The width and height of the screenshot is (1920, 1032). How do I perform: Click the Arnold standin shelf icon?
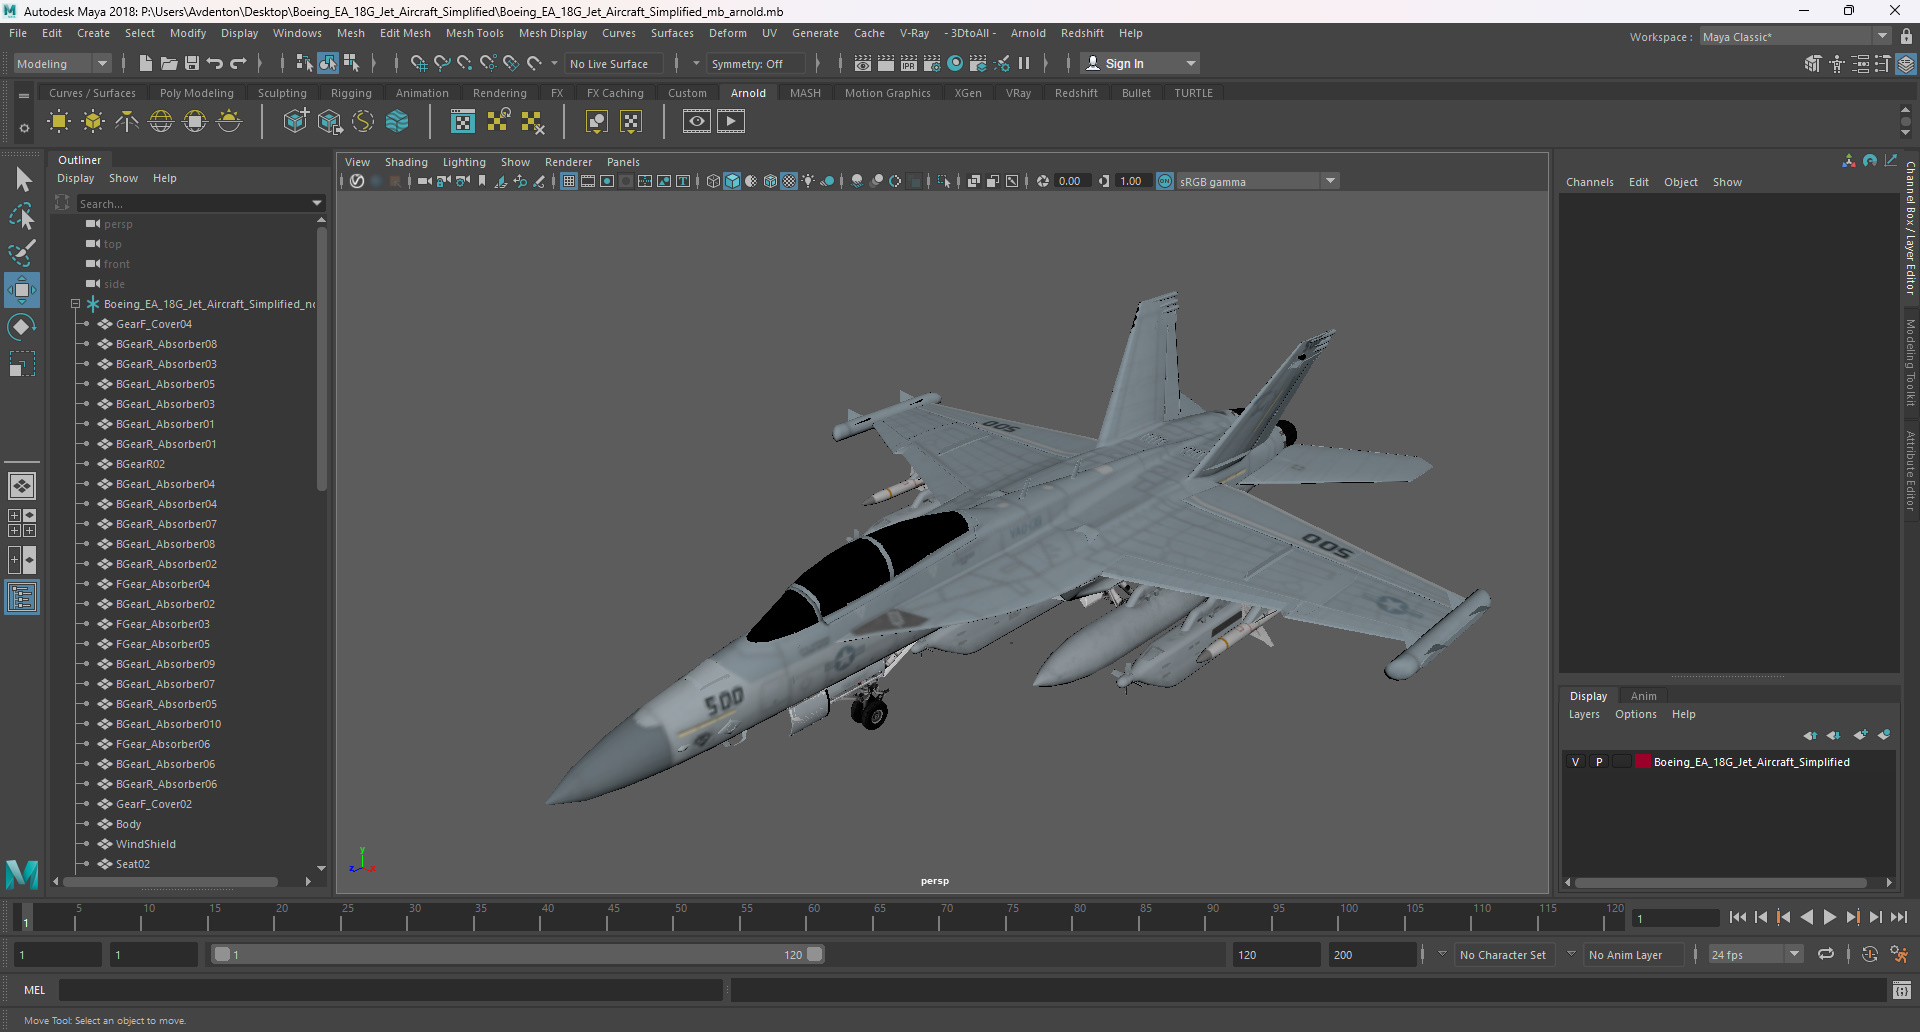tap(296, 122)
